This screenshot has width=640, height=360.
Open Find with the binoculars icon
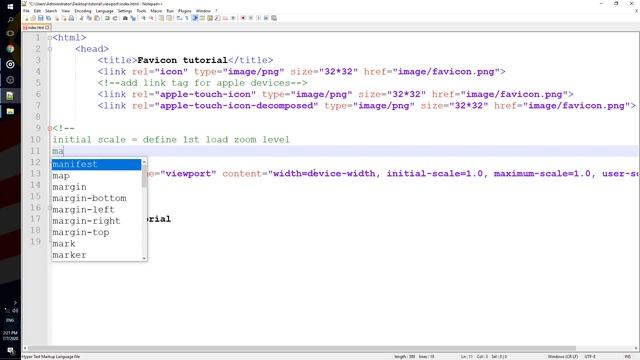(125, 18)
